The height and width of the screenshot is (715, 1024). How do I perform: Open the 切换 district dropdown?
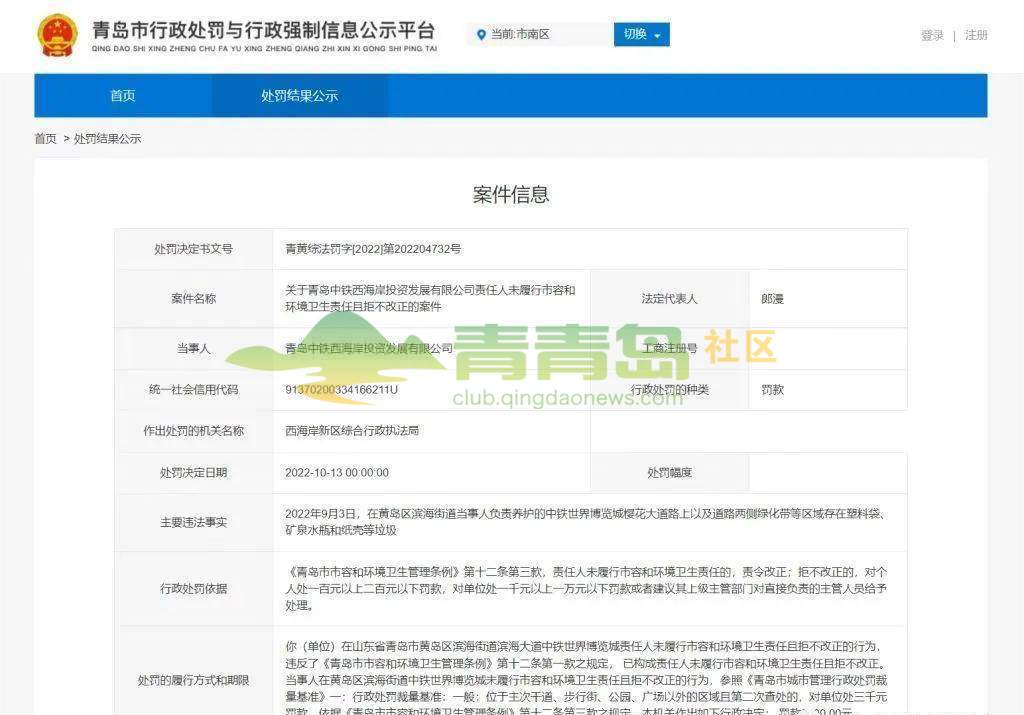point(641,35)
